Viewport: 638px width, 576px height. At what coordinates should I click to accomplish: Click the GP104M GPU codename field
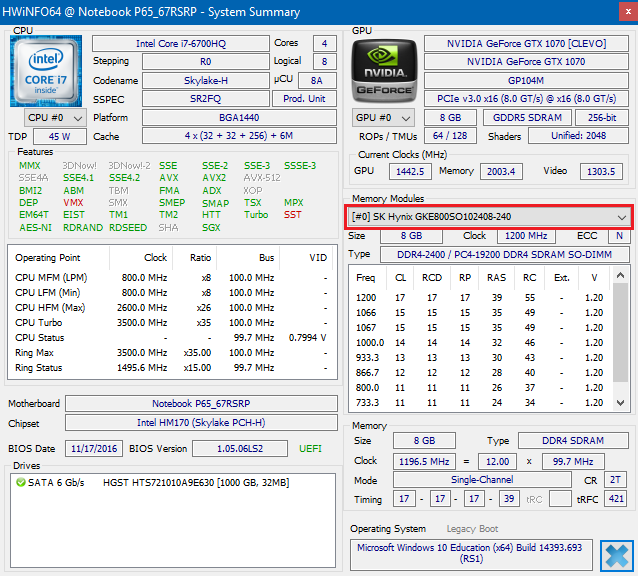click(526, 81)
